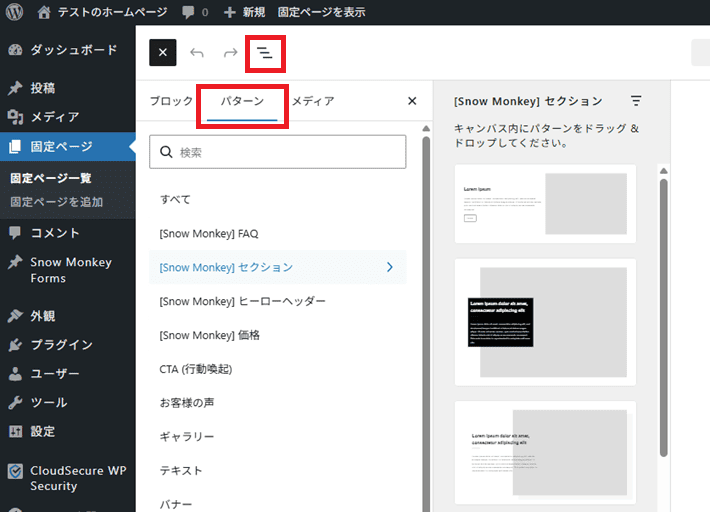Image resolution: width=710 pixels, height=512 pixels.
Task: Click the Snow Monkey Forms pin icon
Action: (15, 263)
